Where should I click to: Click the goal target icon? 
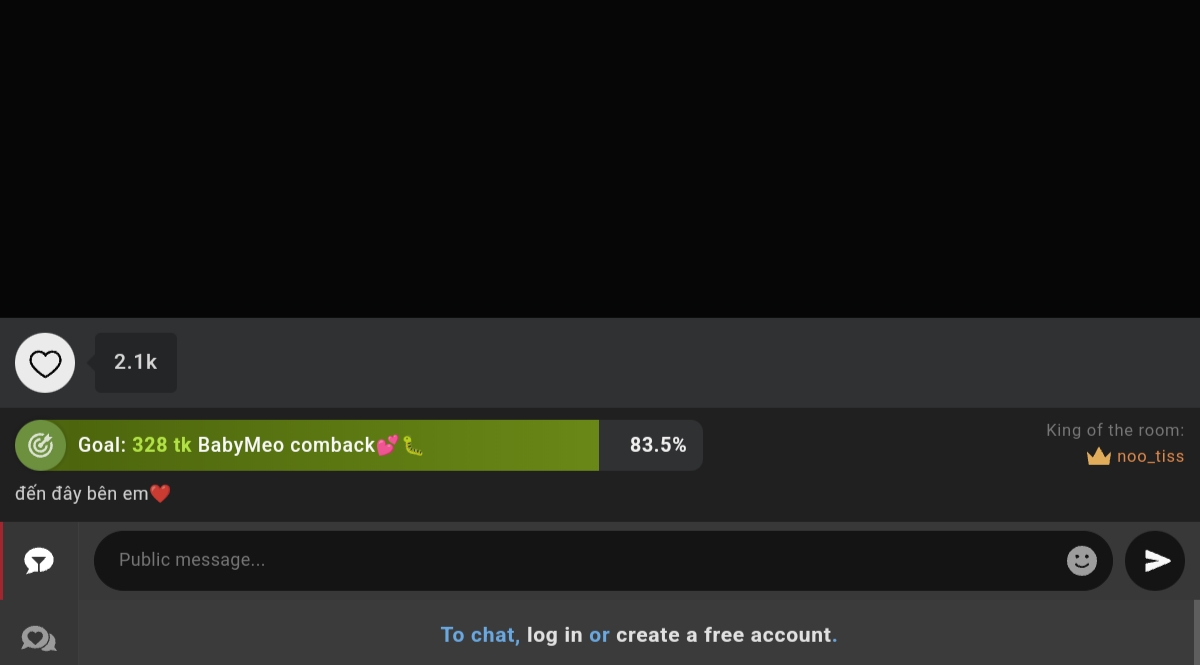[x=40, y=445]
